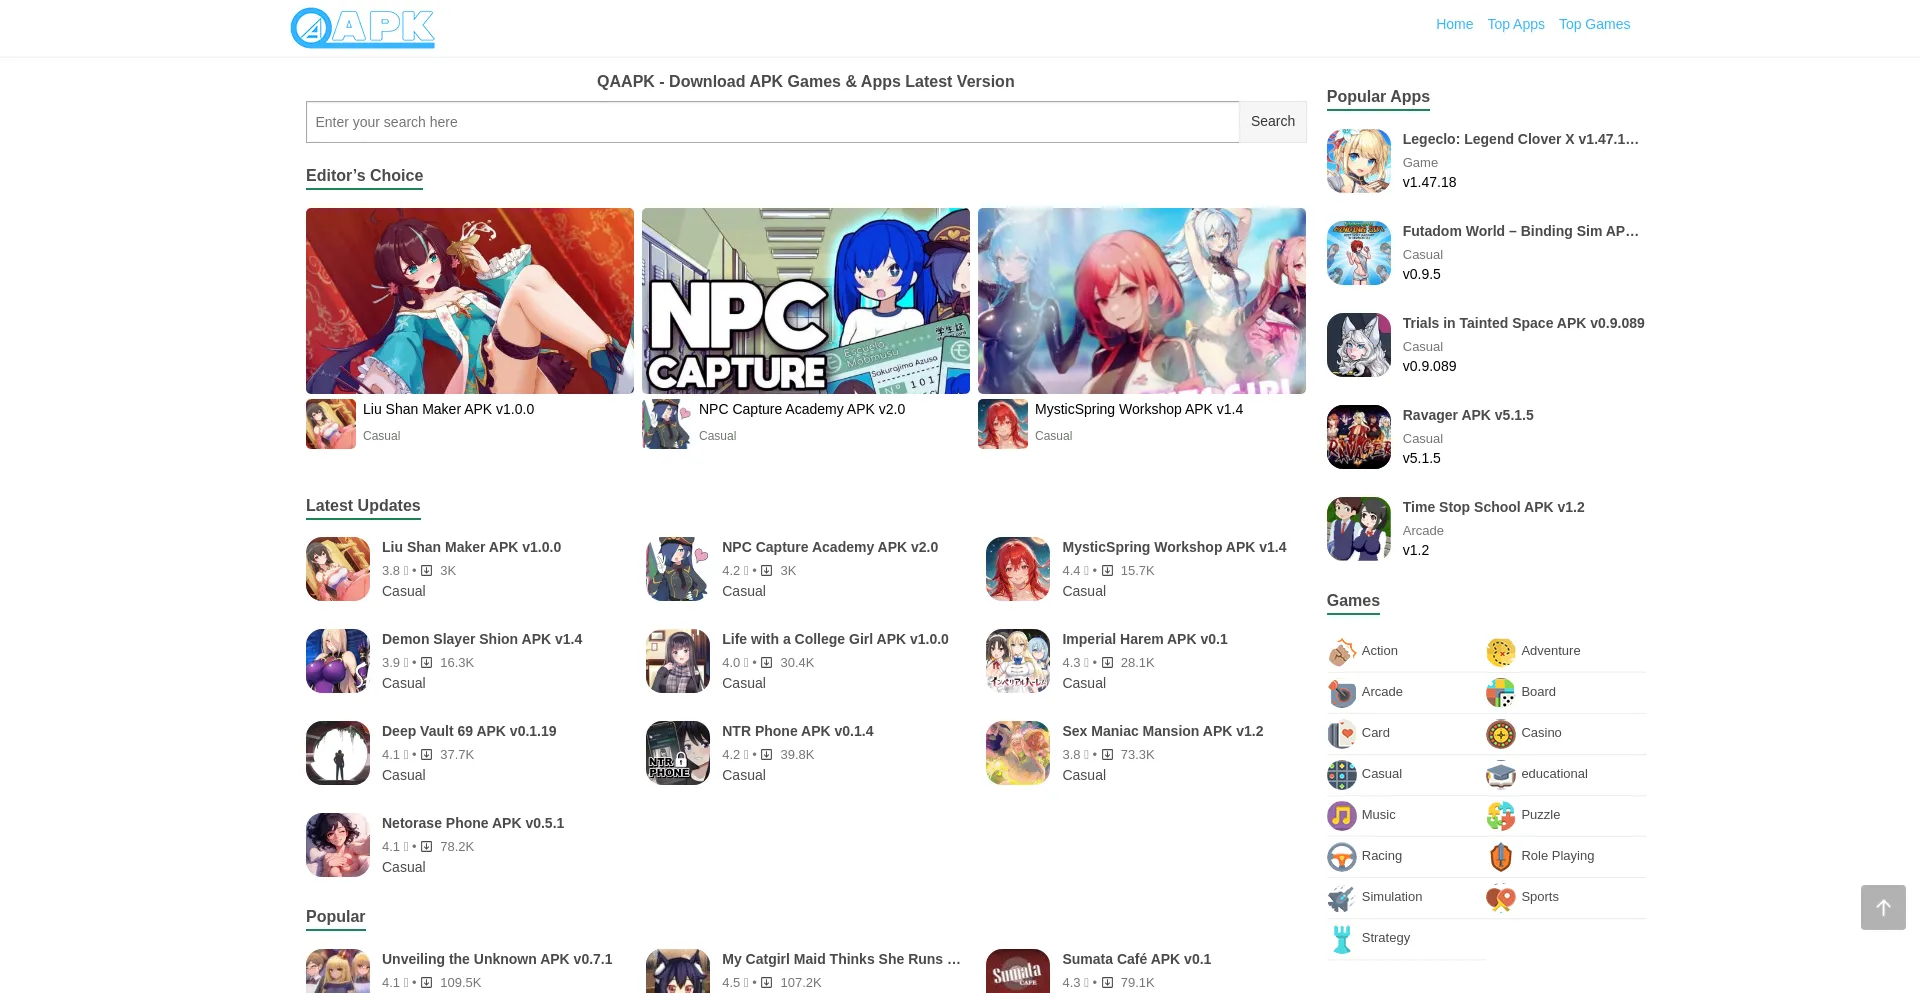Open Life with a College Girl APK link
Screen dimensions: 1920x993
click(835, 639)
